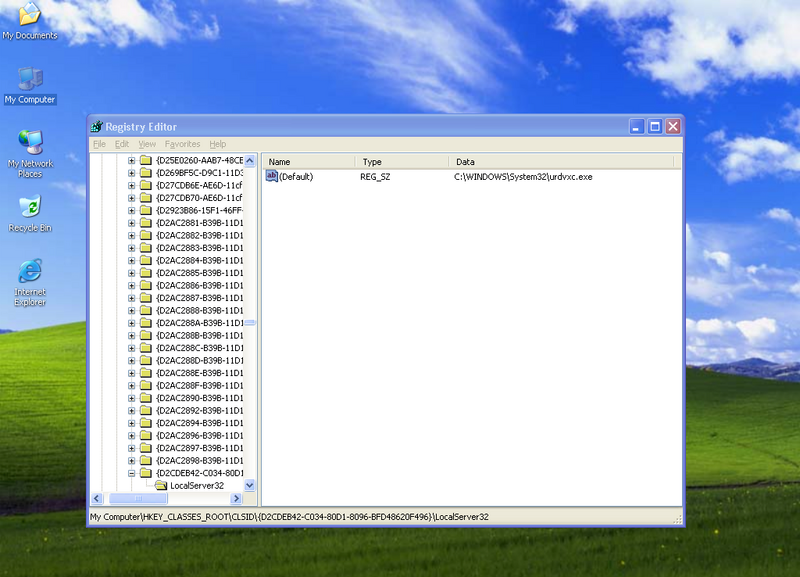The width and height of the screenshot is (800, 577).
Task: Click the tree vertical scrollbar thumb
Action: coord(249,322)
